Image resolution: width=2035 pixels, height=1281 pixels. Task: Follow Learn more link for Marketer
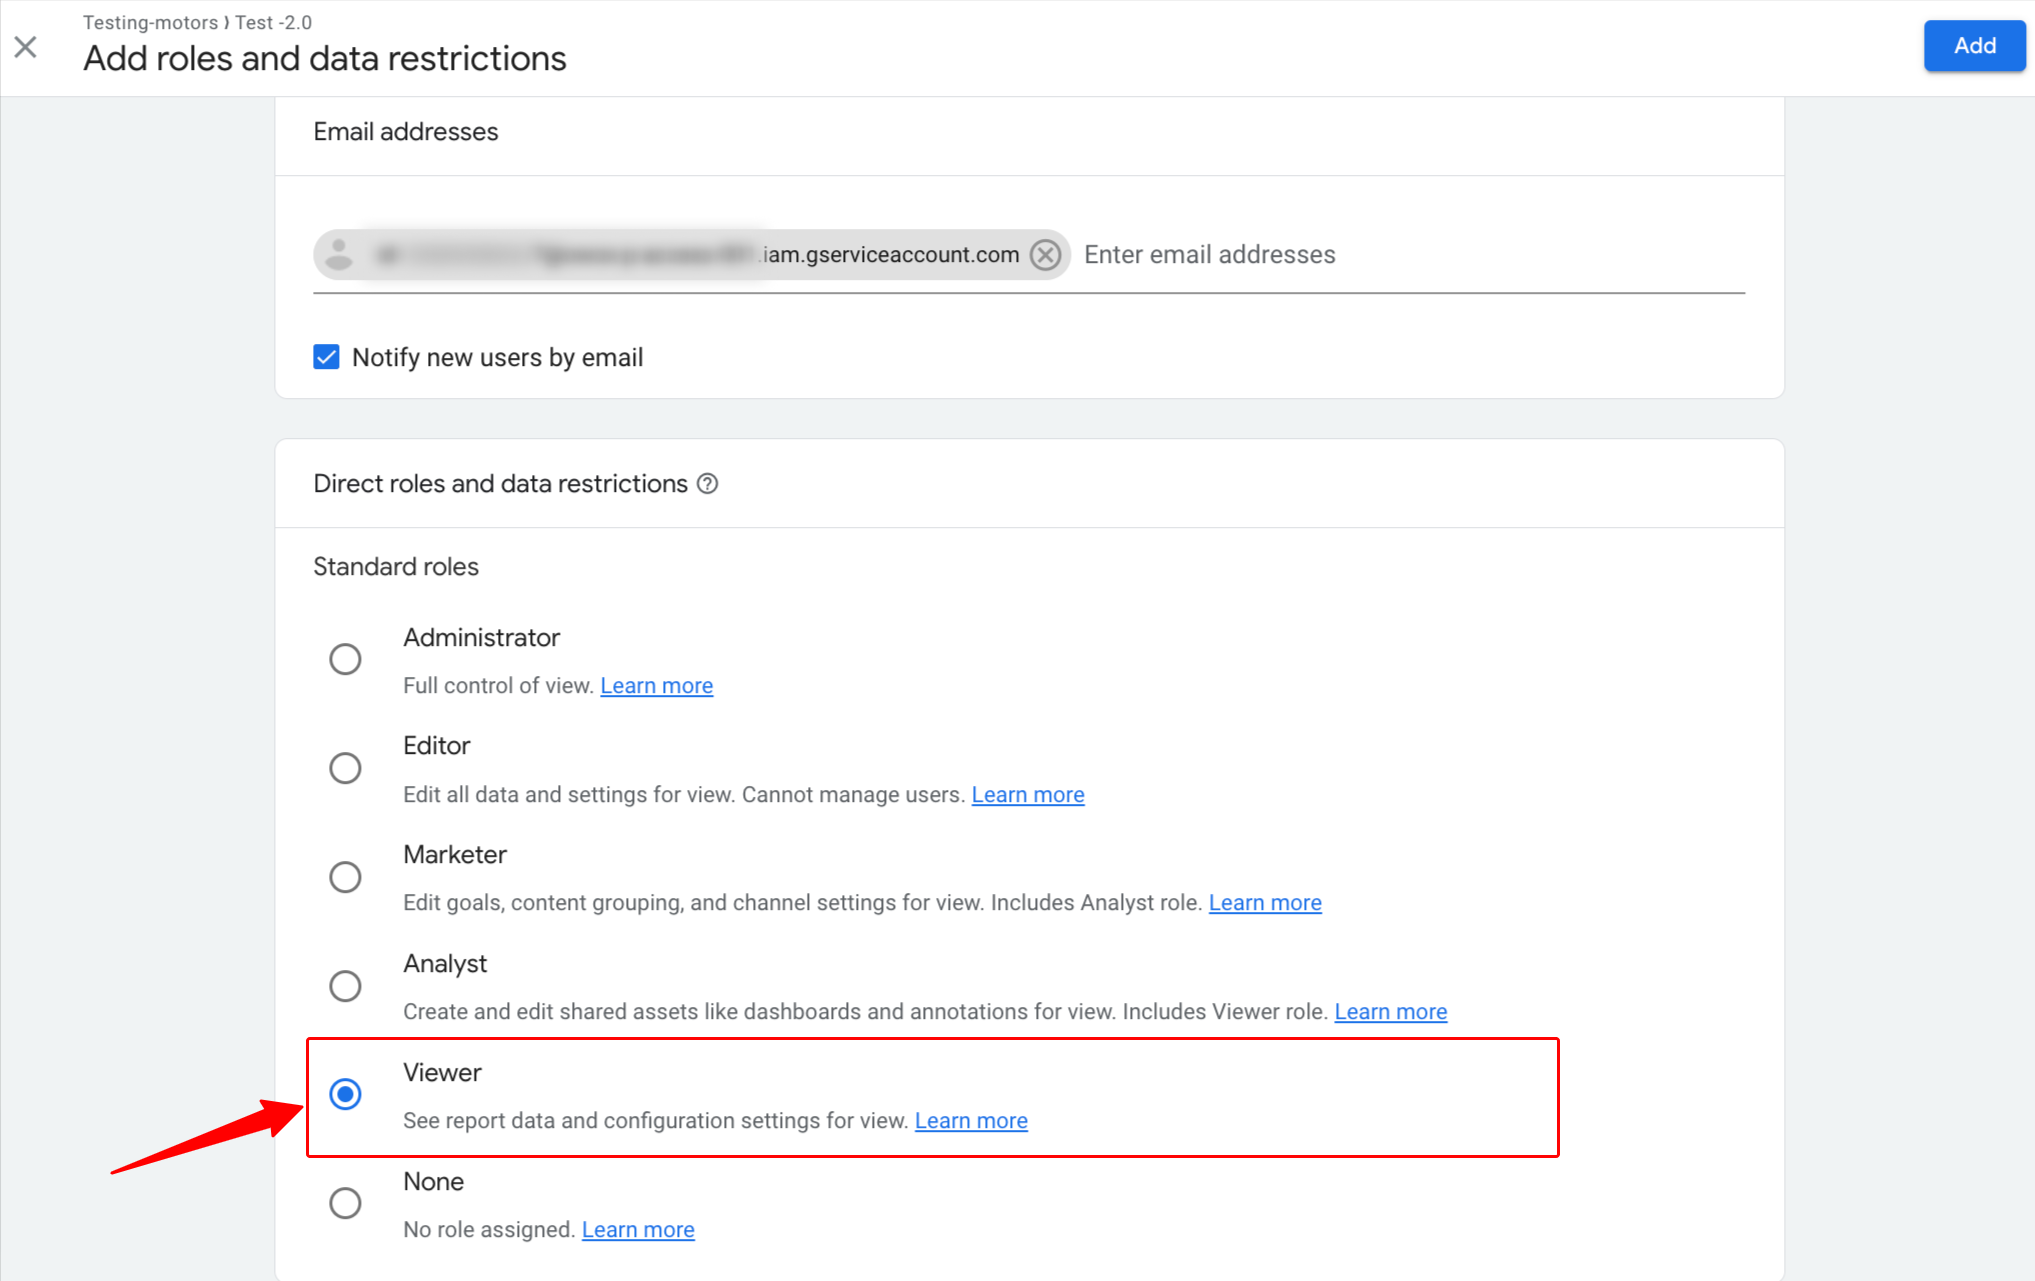(x=1265, y=903)
